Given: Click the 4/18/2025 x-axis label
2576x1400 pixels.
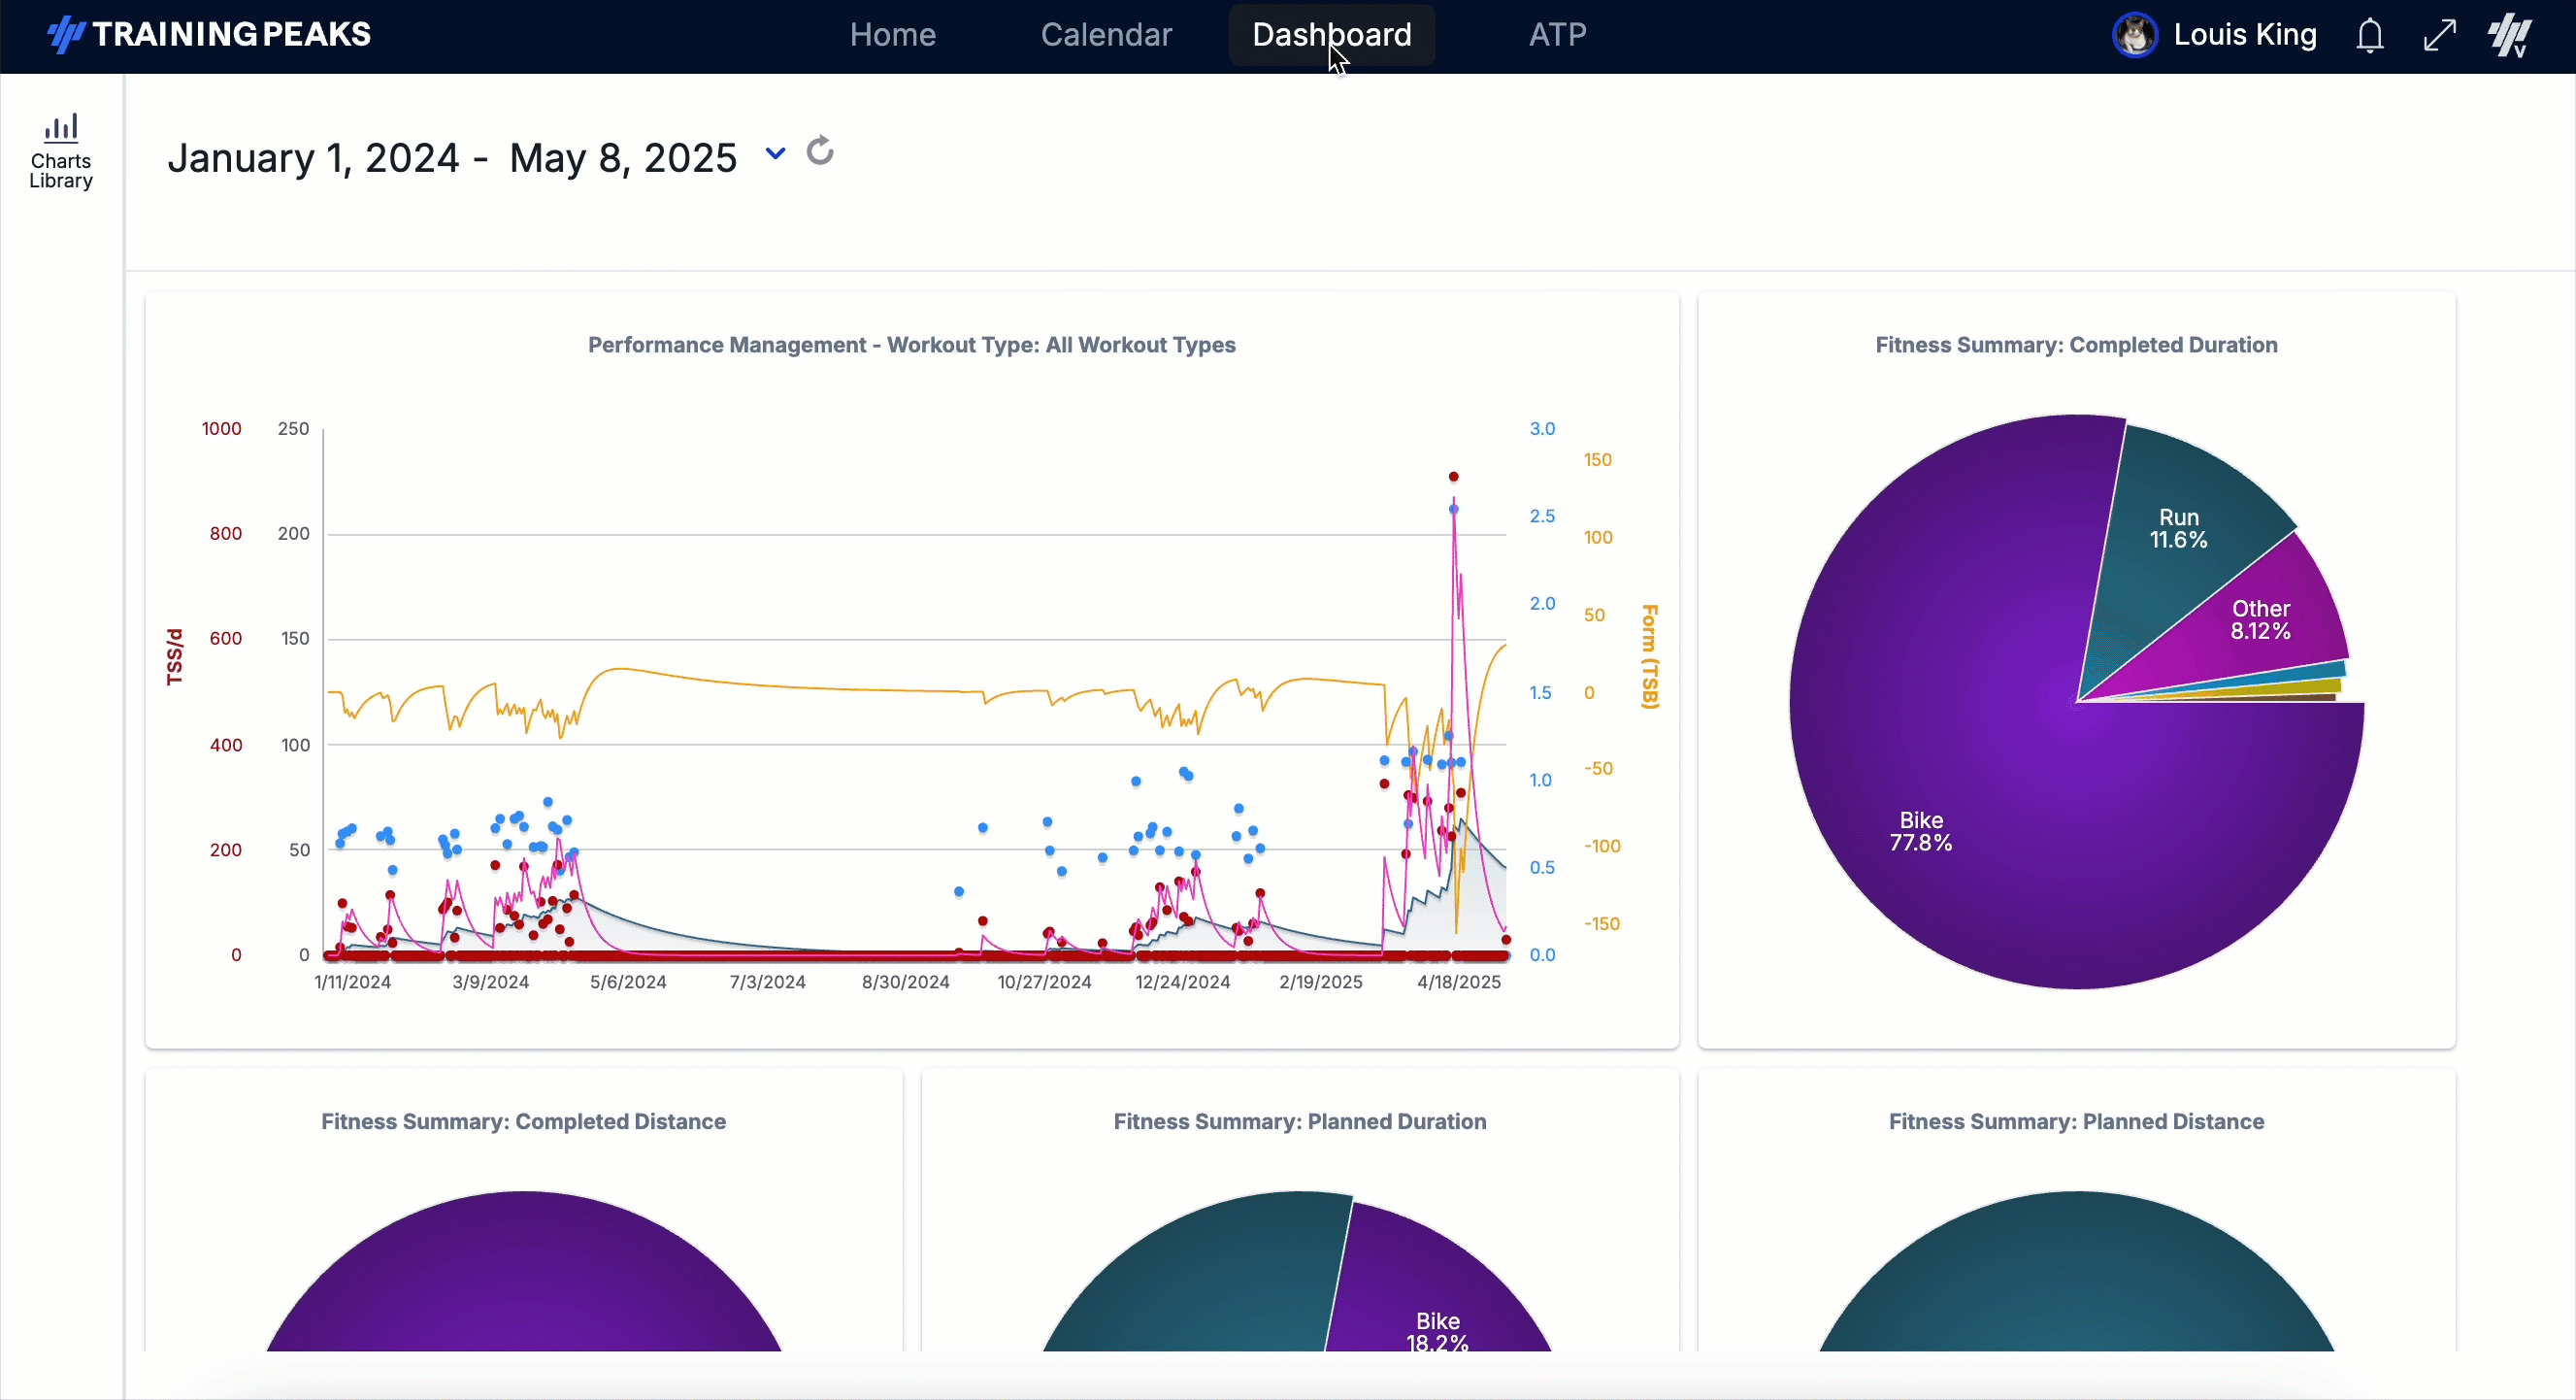Looking at the screenshot, I should pyautogui.click(x=1459, y=982).
